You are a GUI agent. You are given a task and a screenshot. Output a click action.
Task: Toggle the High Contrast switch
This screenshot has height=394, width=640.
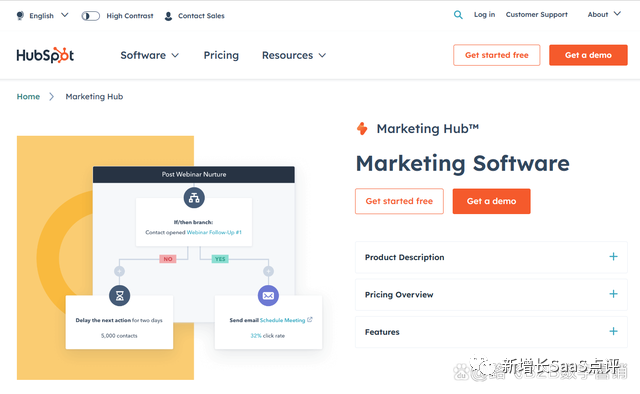90,16
